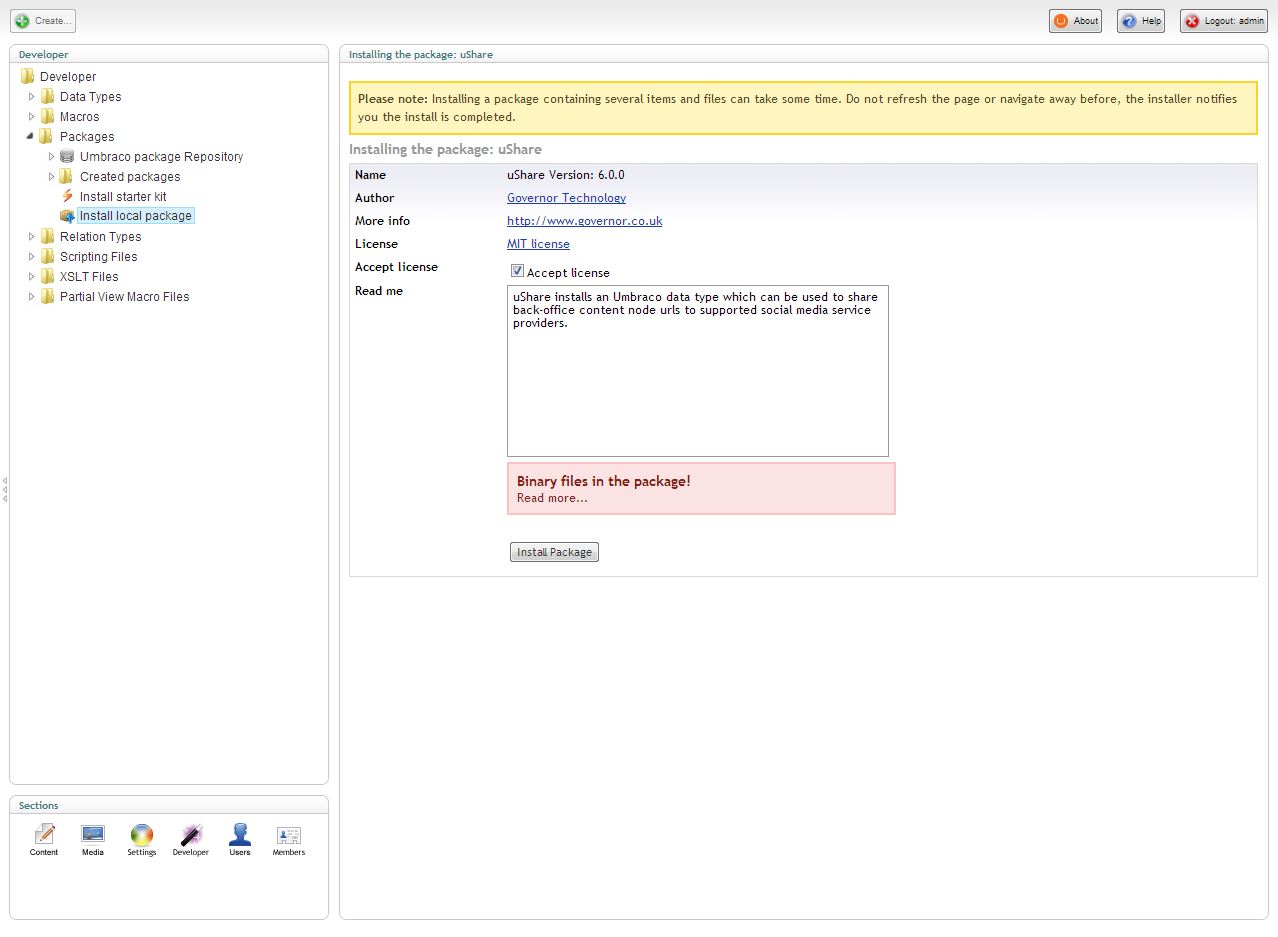Open Created packages tree item
Viewport: 1278px width, 937px height.
click(130, 177)
